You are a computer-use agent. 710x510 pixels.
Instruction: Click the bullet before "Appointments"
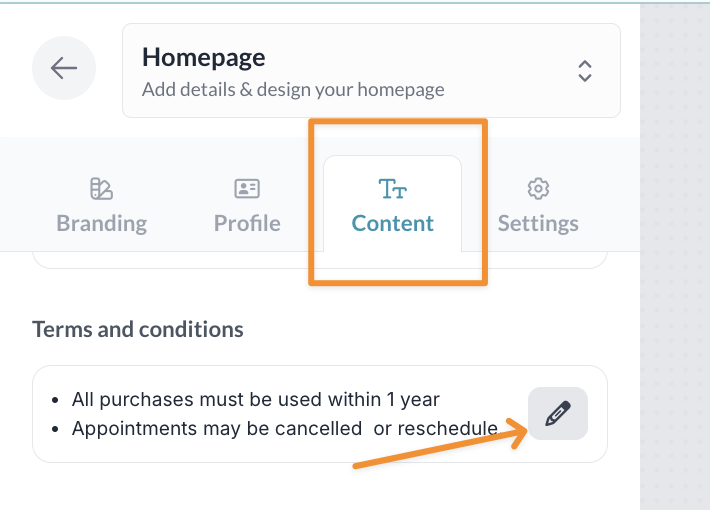56,429
